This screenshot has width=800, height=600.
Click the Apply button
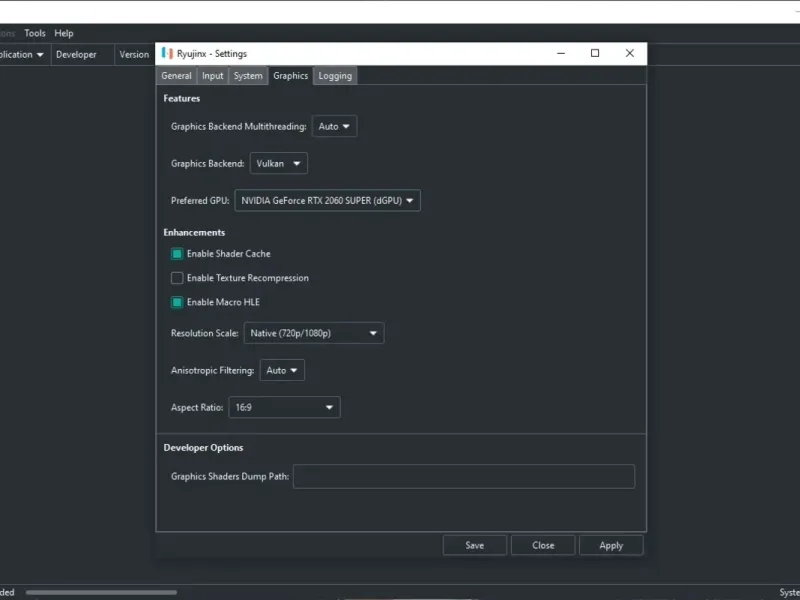pyautogui.click(x=611, y=545)
